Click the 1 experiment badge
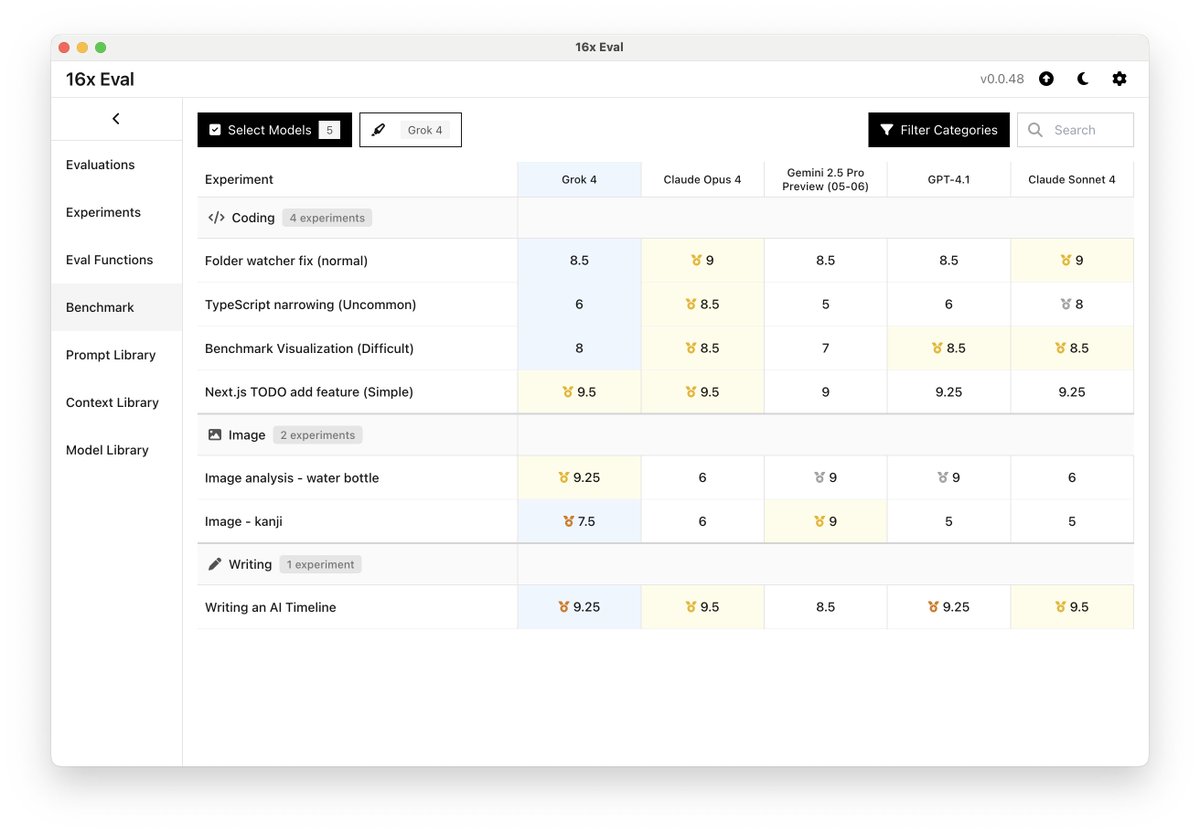The height and width of the screenshot is (834, 1200). point(320,564)
